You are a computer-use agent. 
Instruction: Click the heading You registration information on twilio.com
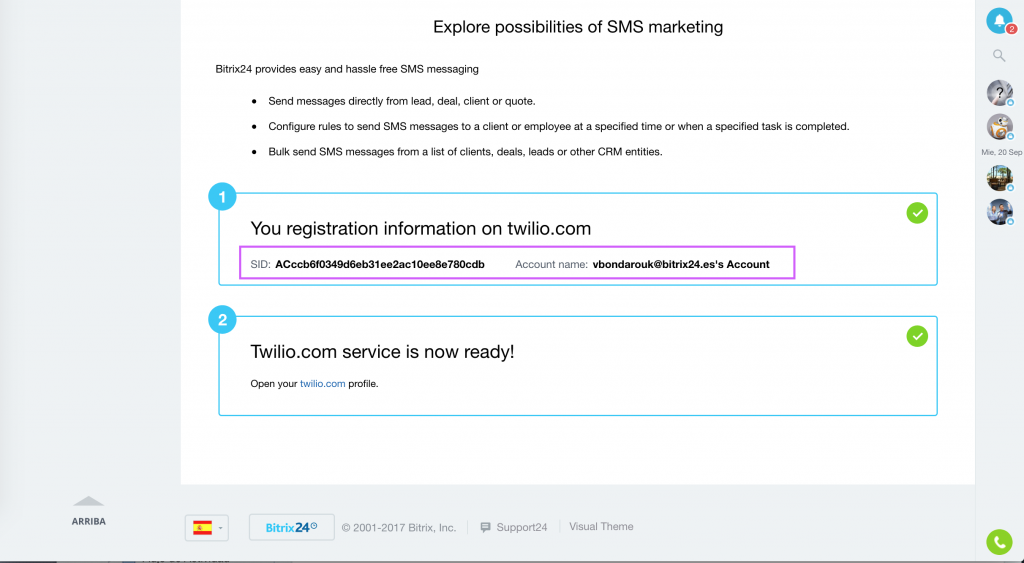coord(421,229)
